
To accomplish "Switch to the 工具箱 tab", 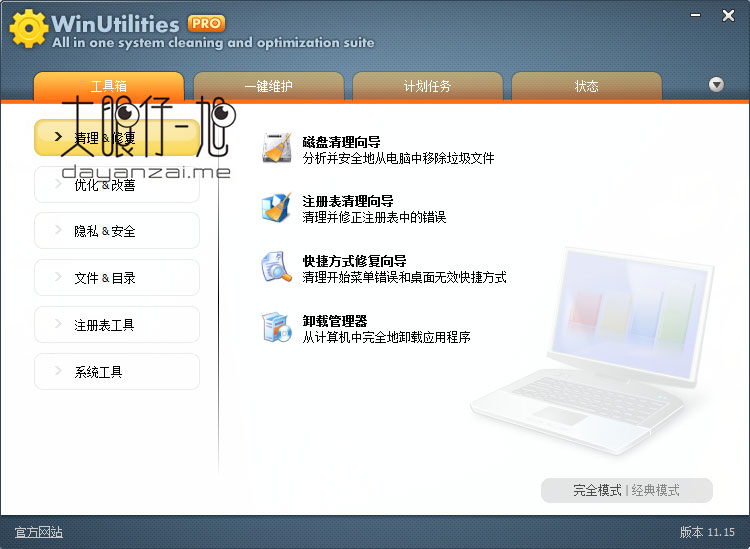I will 109,86.
